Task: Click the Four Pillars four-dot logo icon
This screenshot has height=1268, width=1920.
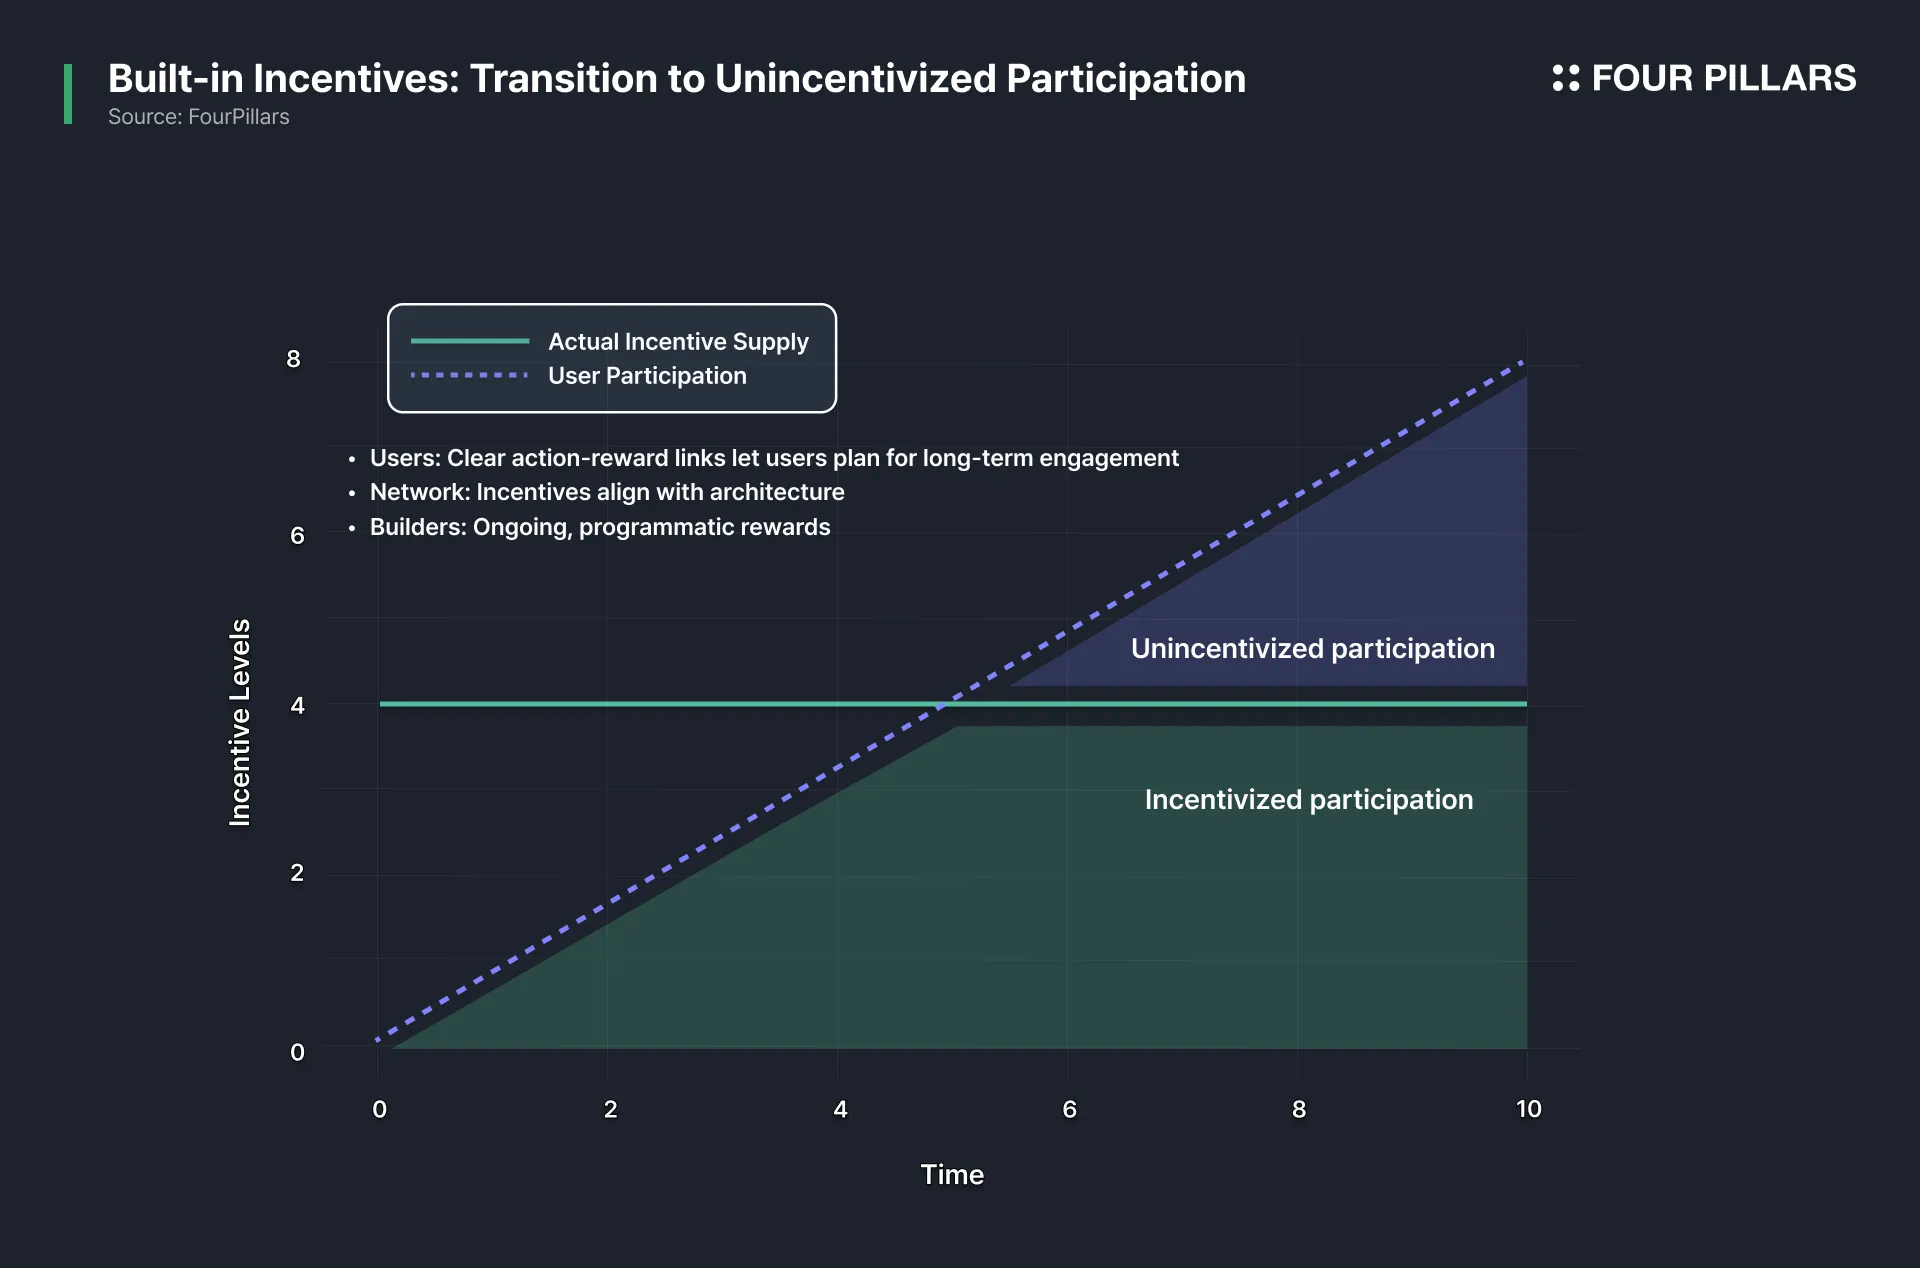Action: tap(1566, 78)
